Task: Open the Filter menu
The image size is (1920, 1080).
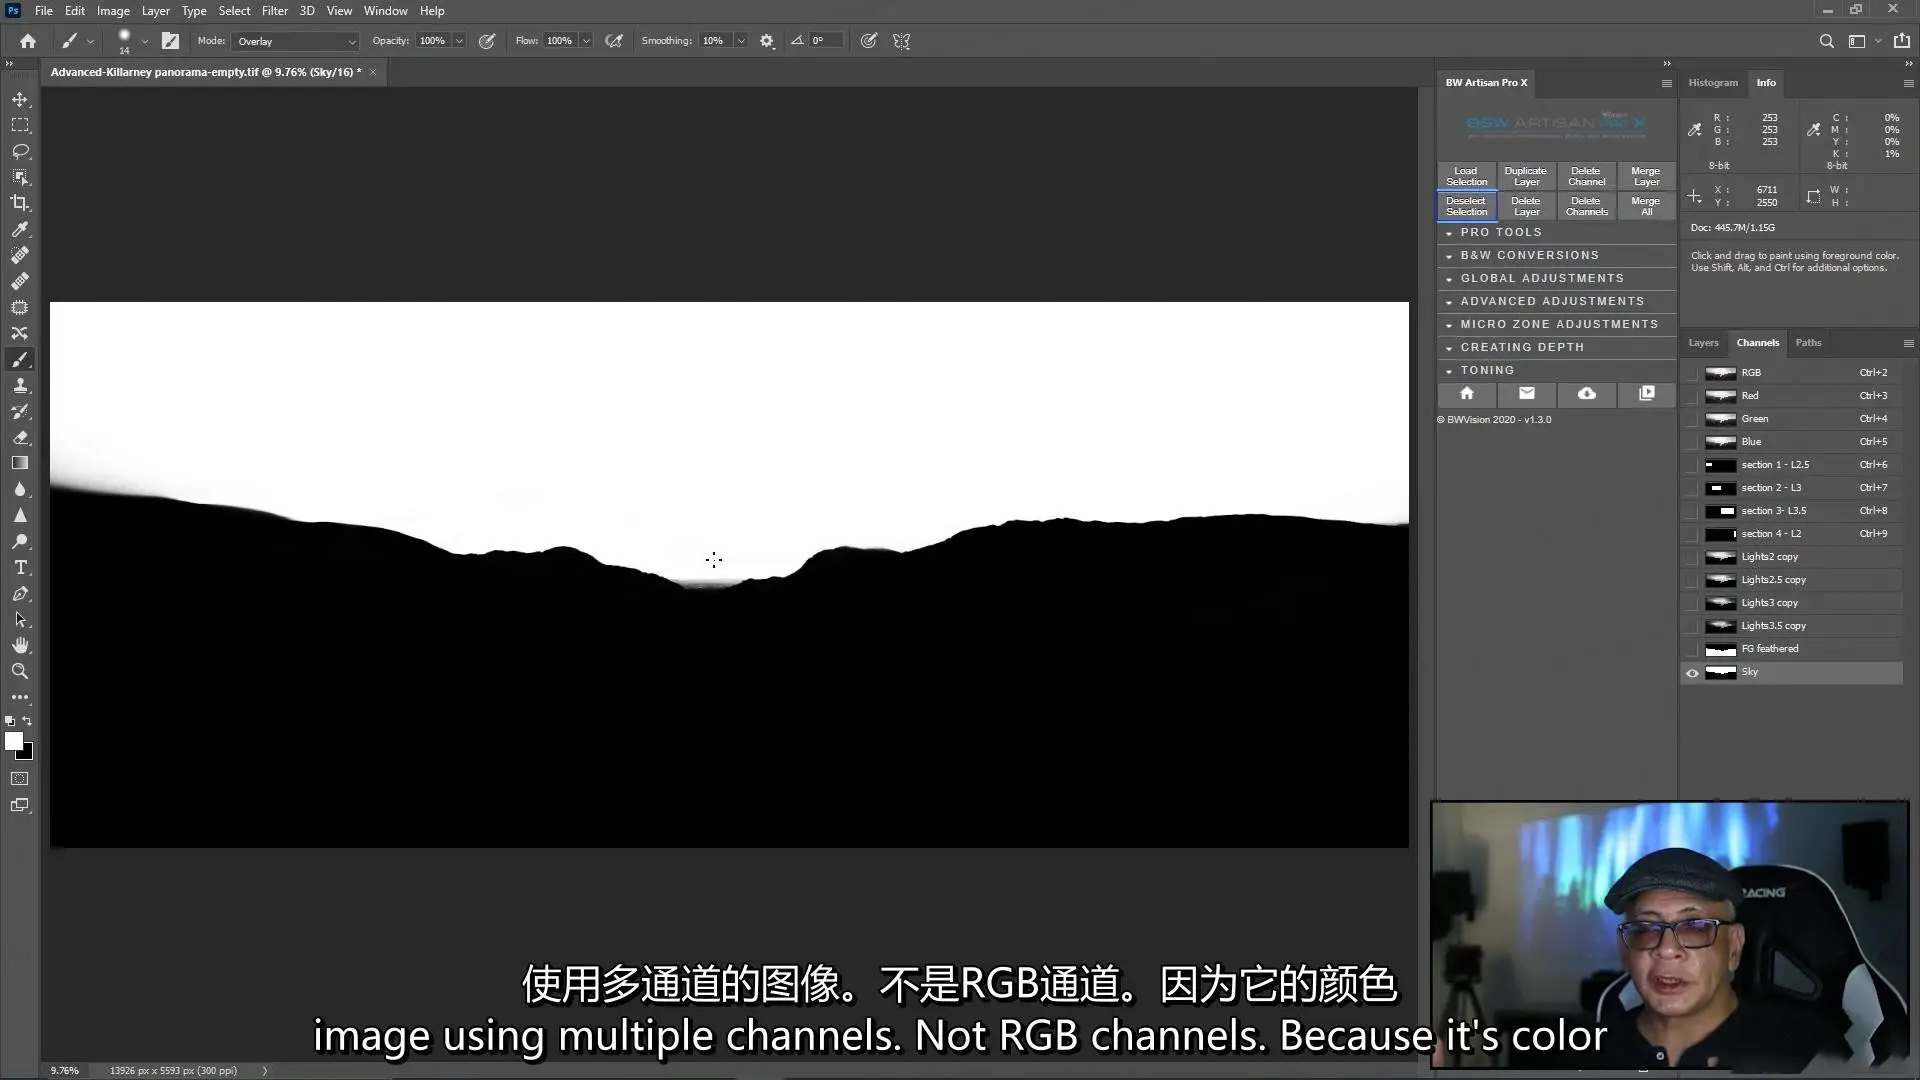Action: tap(274, 11)
